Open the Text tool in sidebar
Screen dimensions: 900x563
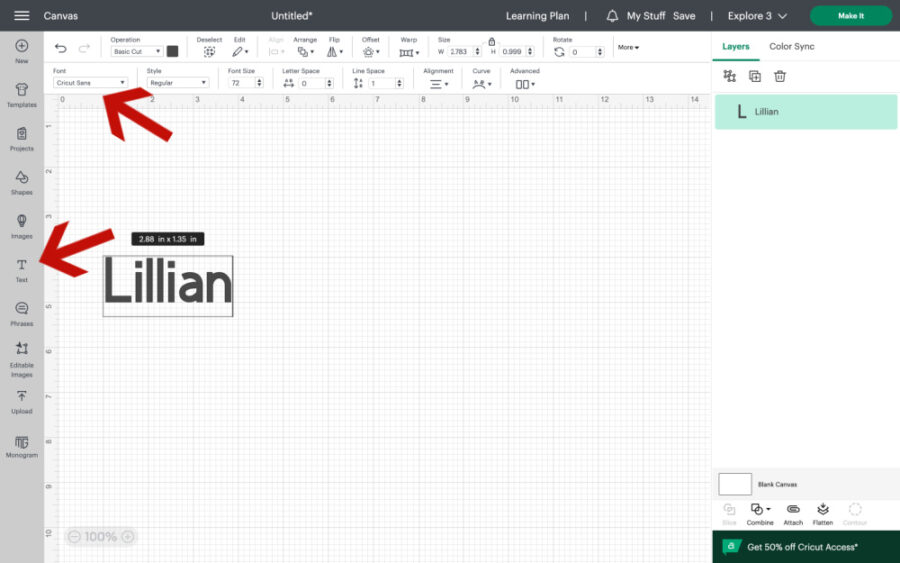click(x=21, y=268)
